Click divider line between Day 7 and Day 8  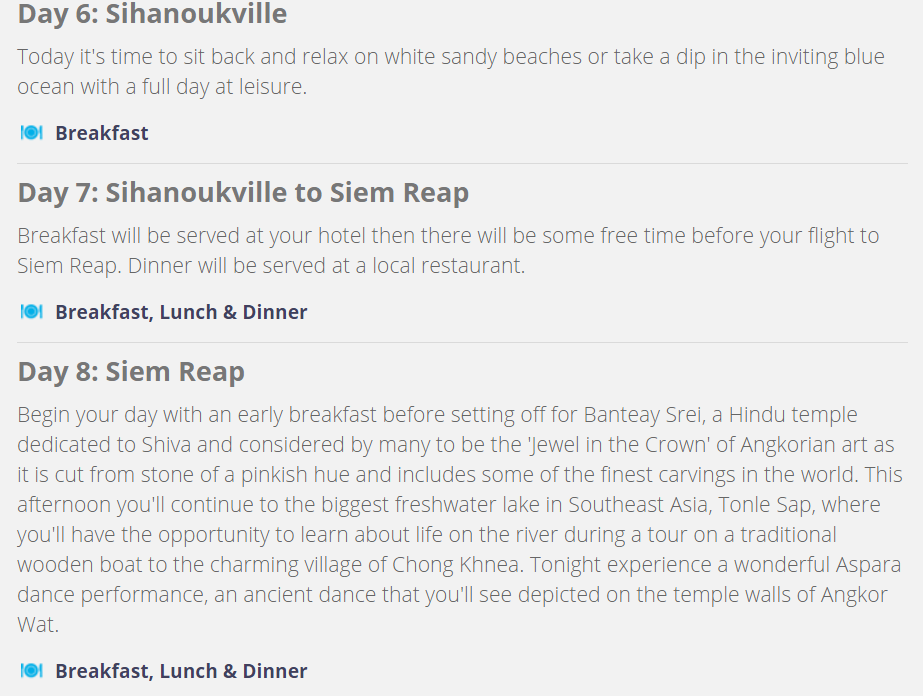coord(462,342)
